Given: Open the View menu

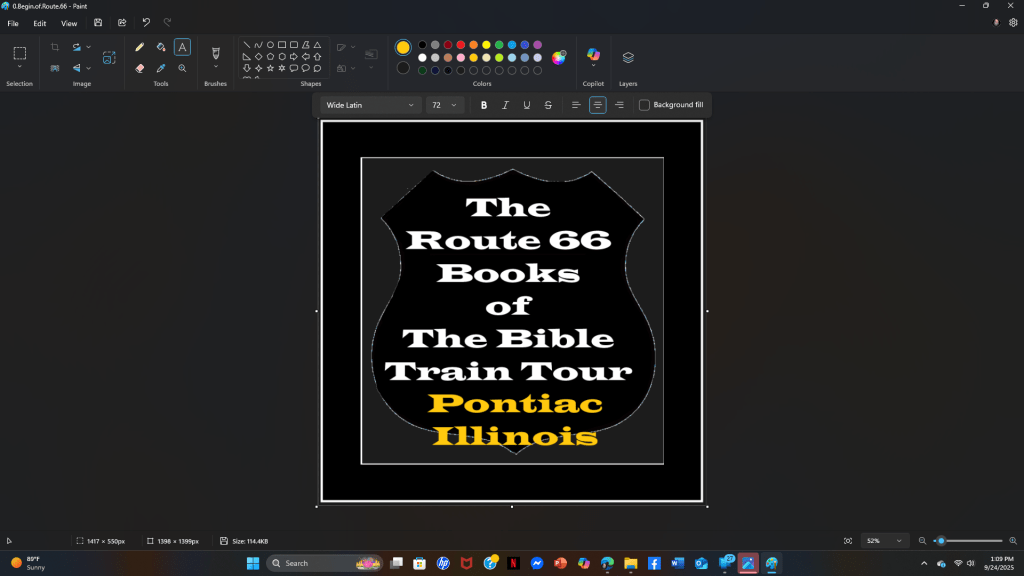Looking at the screenshot, I should (x=69, y=23).
